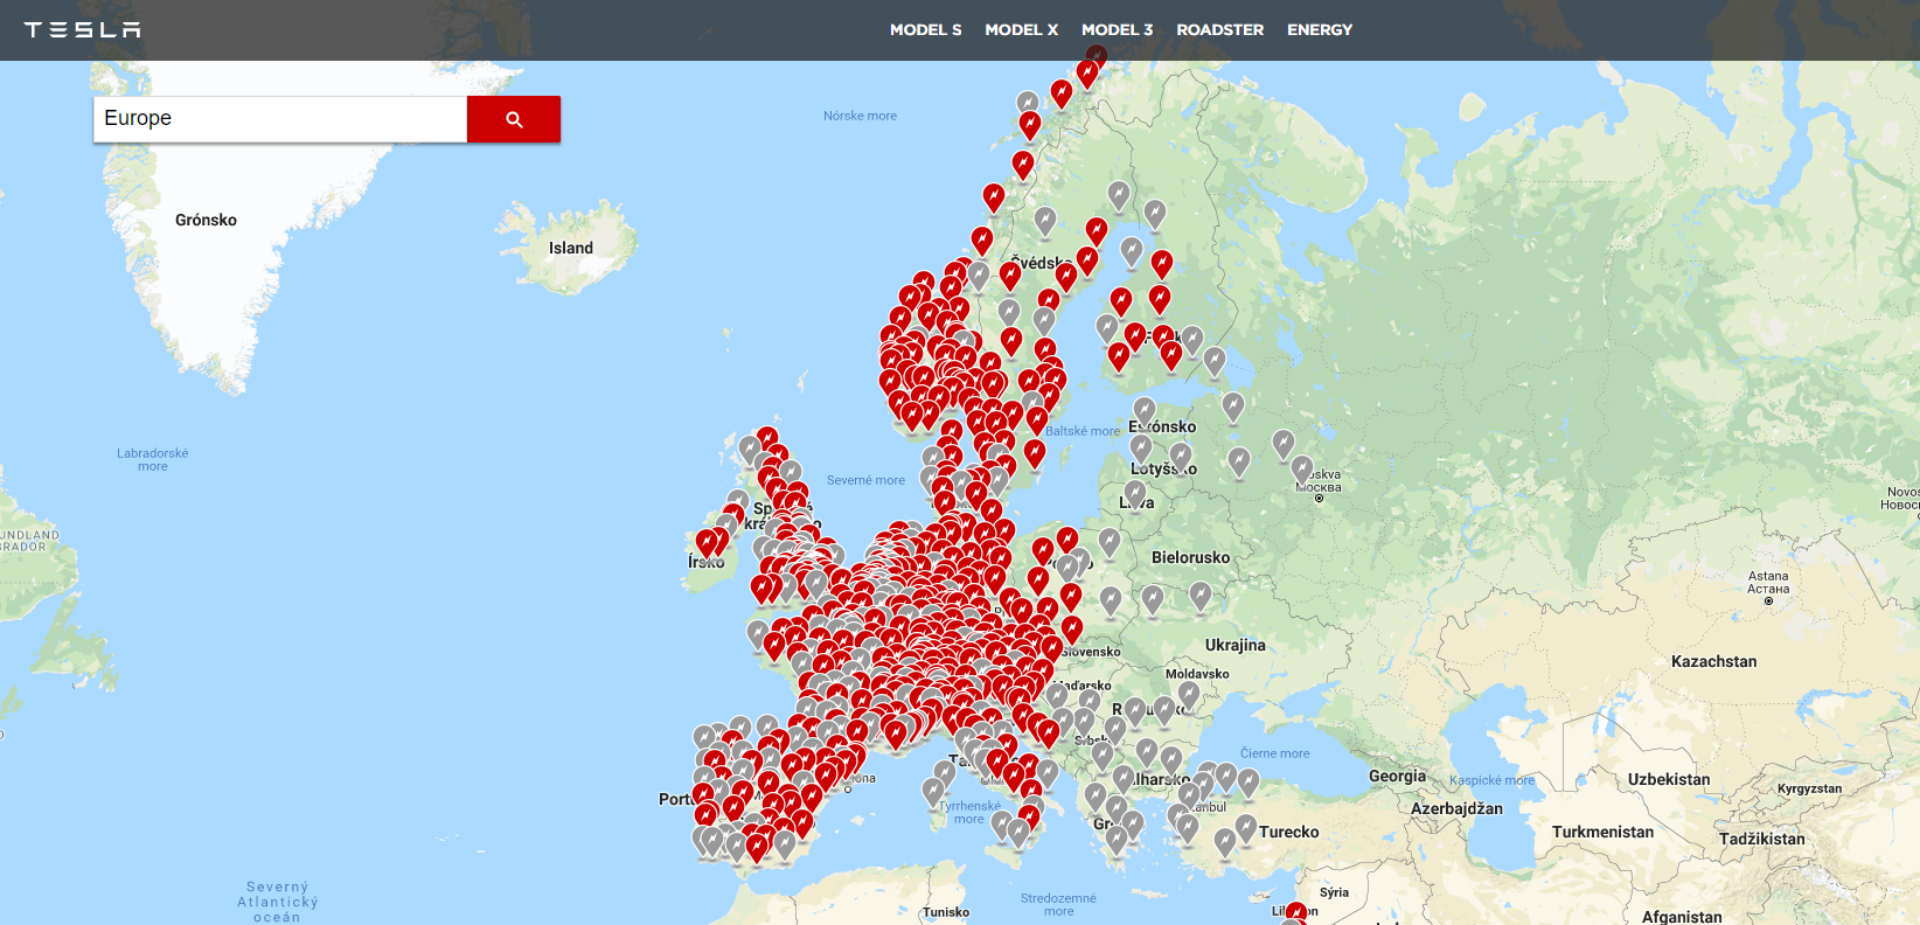Open the Model 3 menu item
Viewport: 1920px width, 925px height.
pos(1116,30)
